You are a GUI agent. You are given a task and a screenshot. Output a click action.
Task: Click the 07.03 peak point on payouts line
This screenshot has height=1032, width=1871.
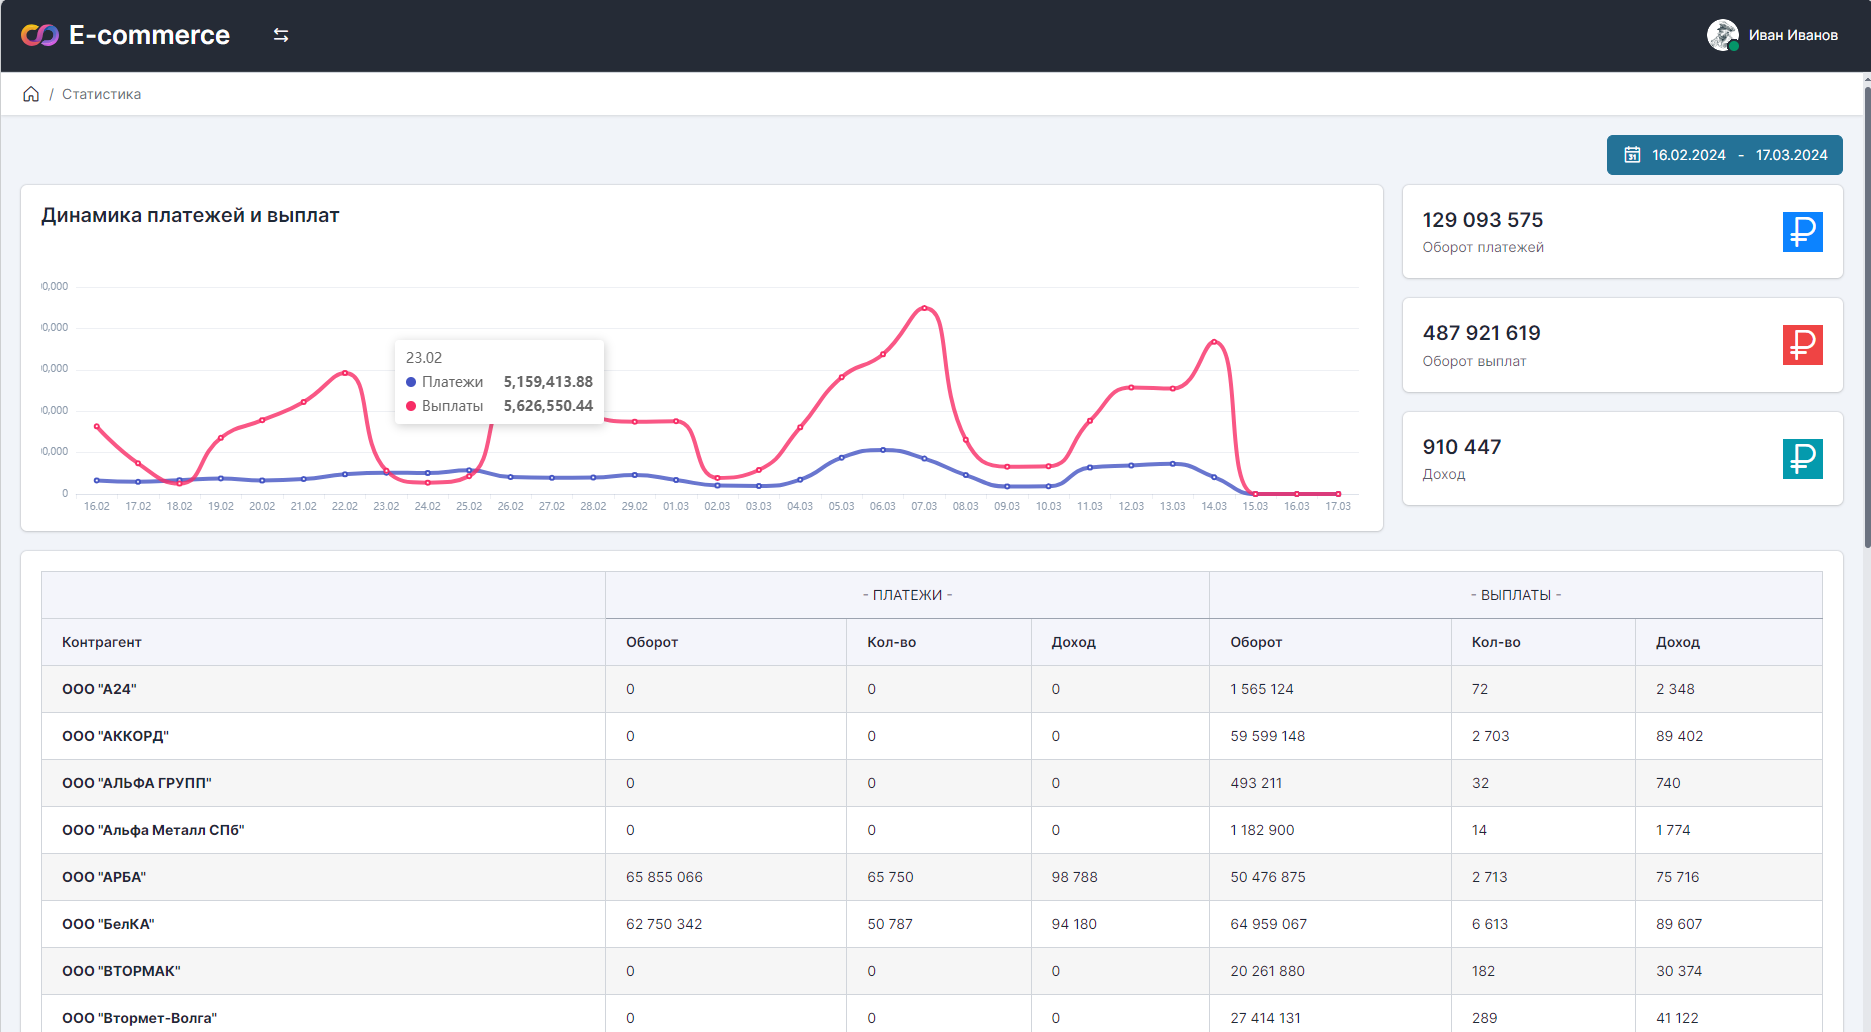(924, 308)
